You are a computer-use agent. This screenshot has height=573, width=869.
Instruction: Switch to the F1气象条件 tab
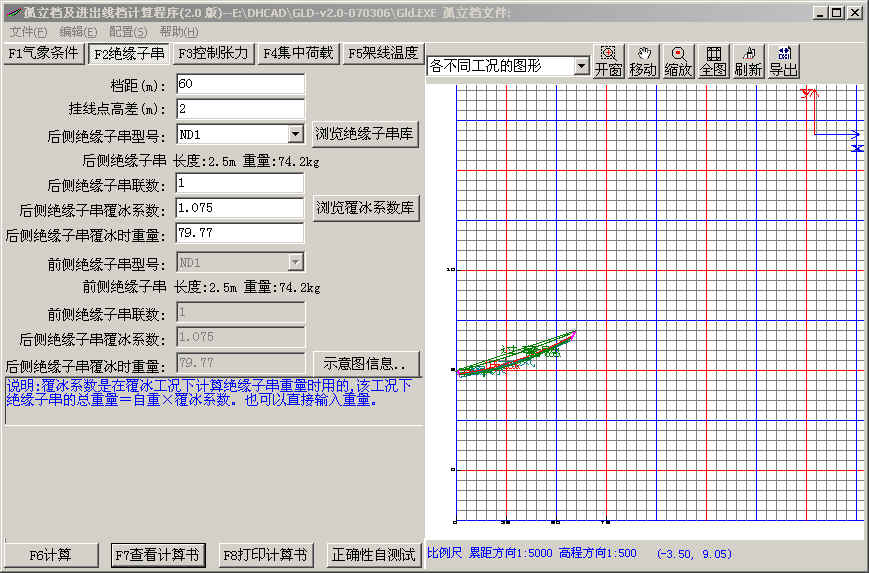(x=44, y=54)
